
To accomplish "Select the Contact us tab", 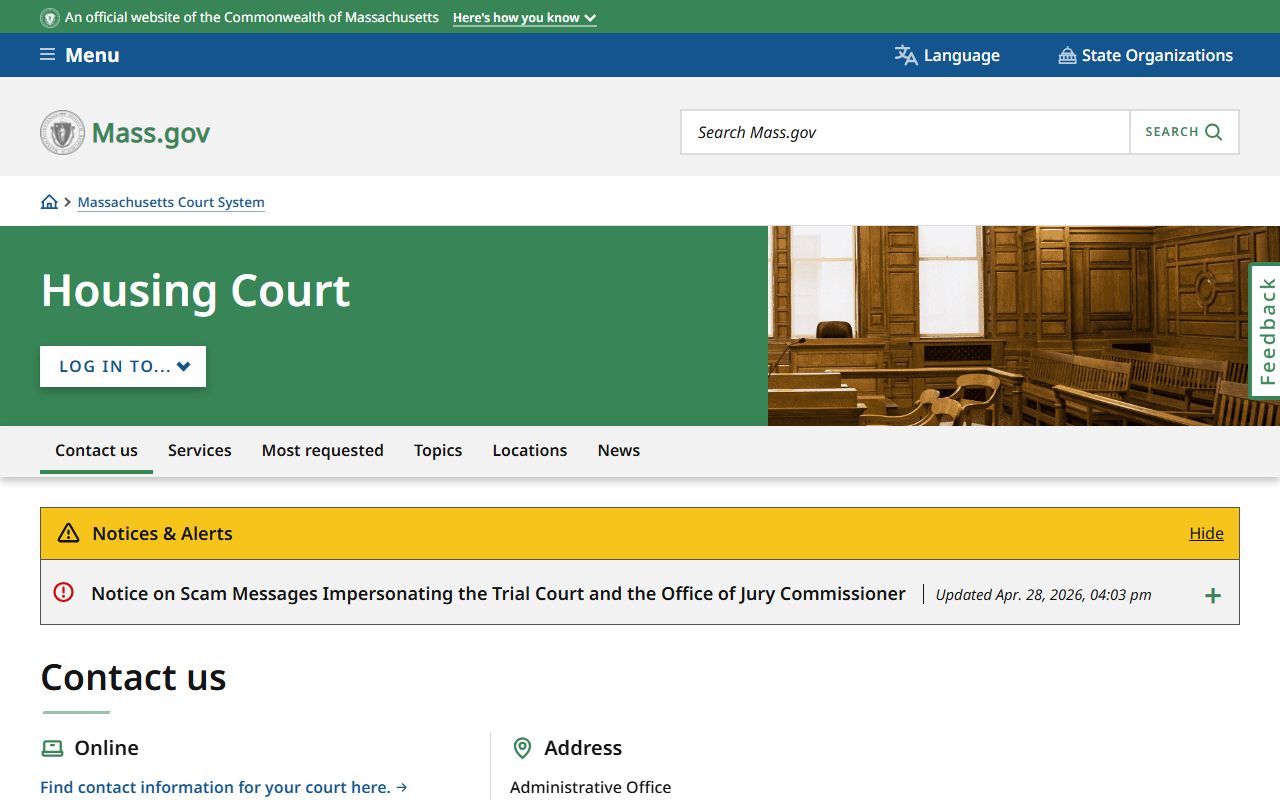I will click(x=96, y=450).
